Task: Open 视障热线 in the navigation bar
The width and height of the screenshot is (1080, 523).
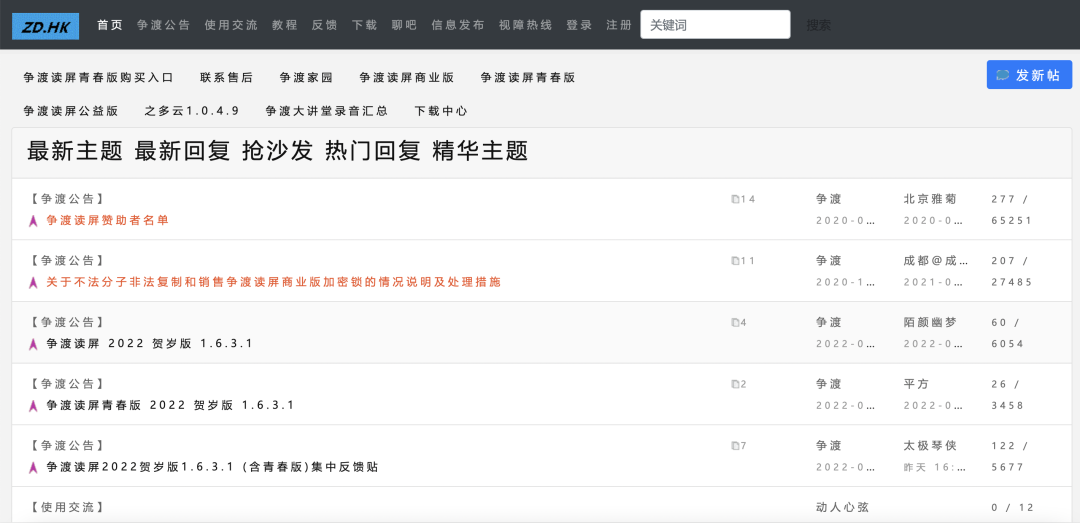Action: tap(526, 25)
